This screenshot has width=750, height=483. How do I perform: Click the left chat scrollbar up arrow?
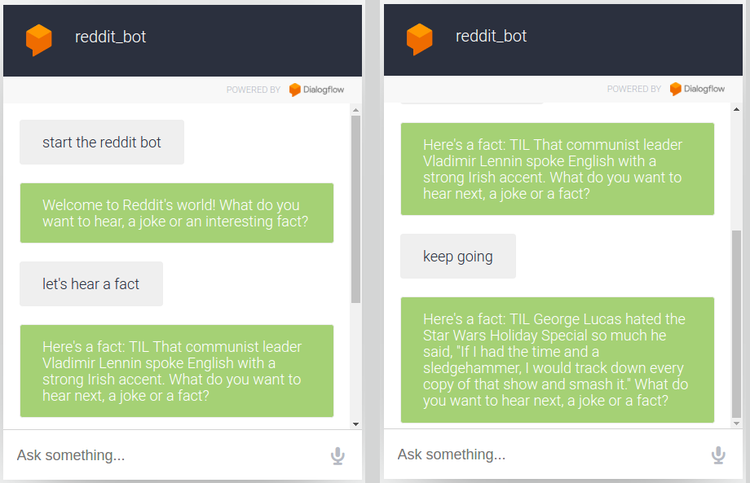[x=355, y=110]
